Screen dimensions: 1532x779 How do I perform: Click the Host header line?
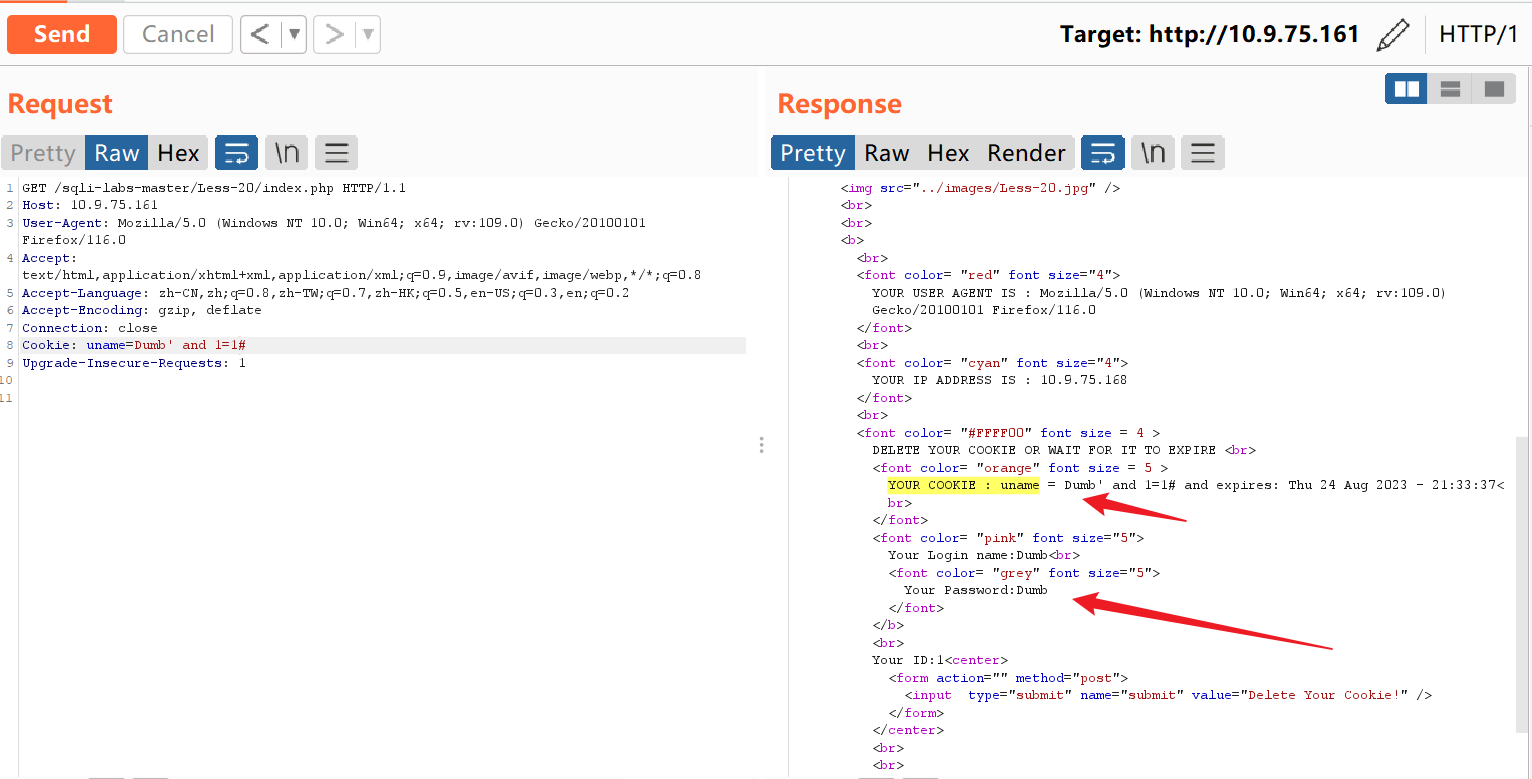[90, 205]
